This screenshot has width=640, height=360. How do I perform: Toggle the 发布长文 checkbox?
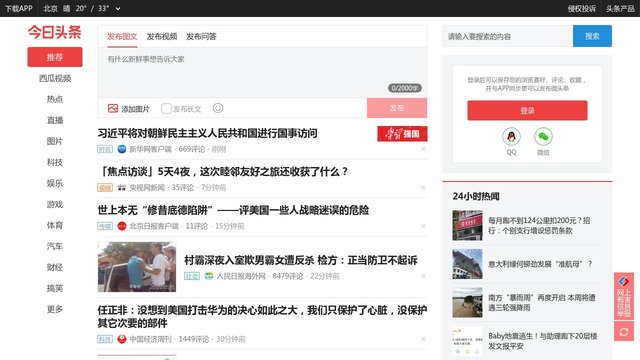[166, 108]
